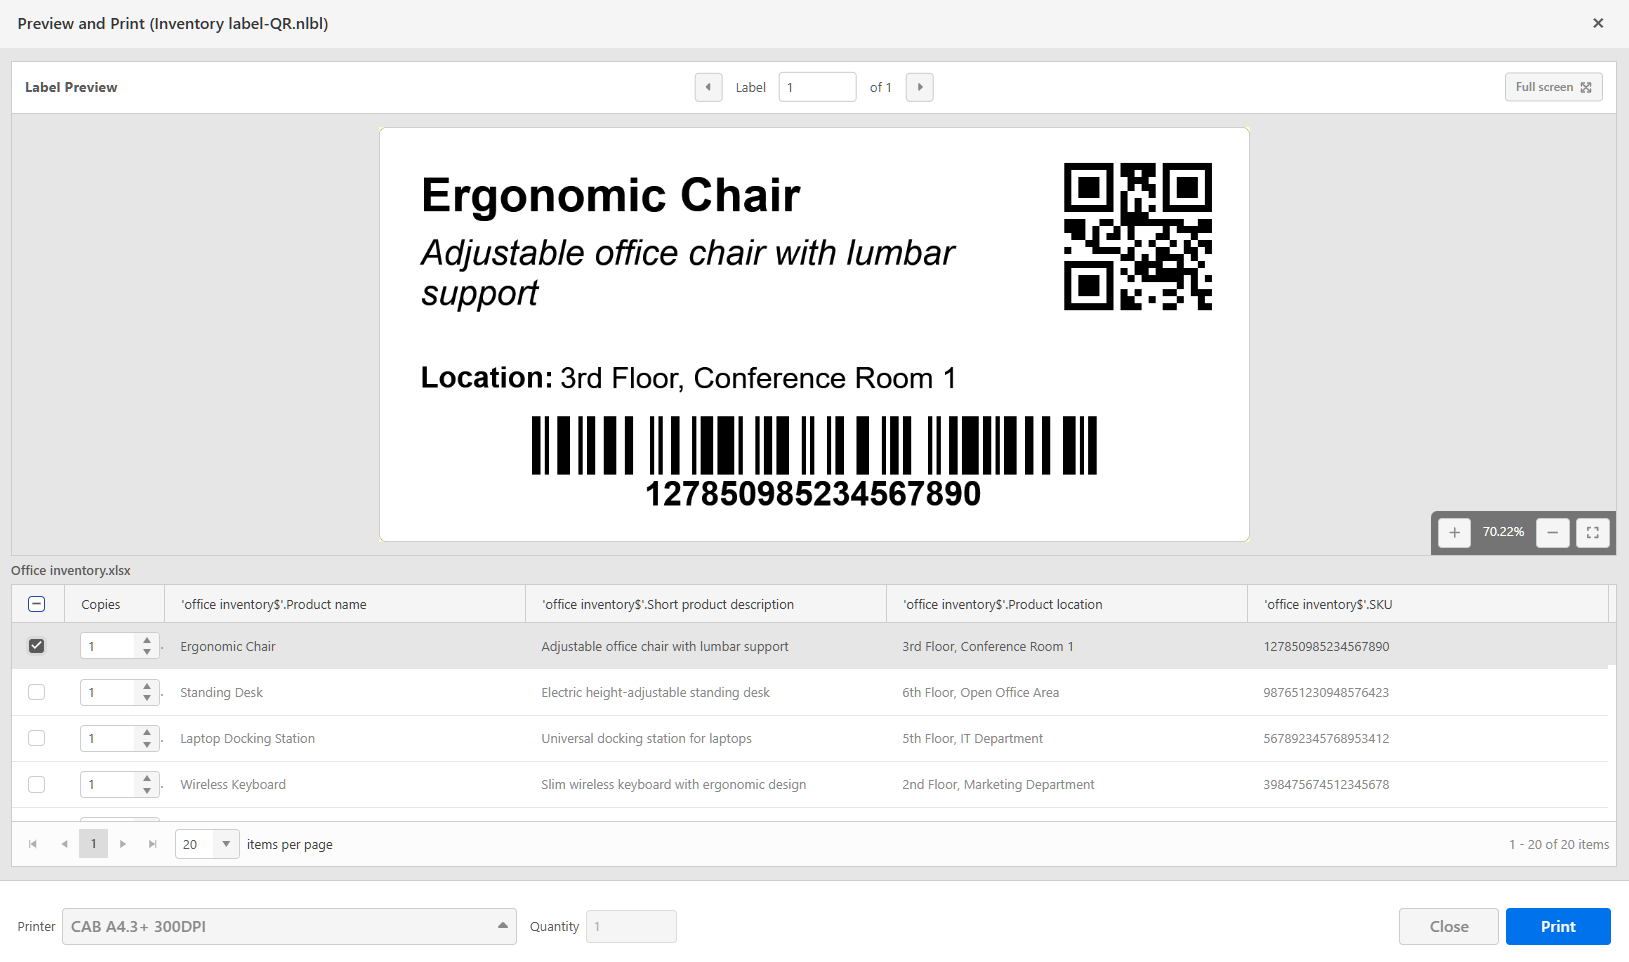Click the Label number input field
1629x962 pixels.
817,87
